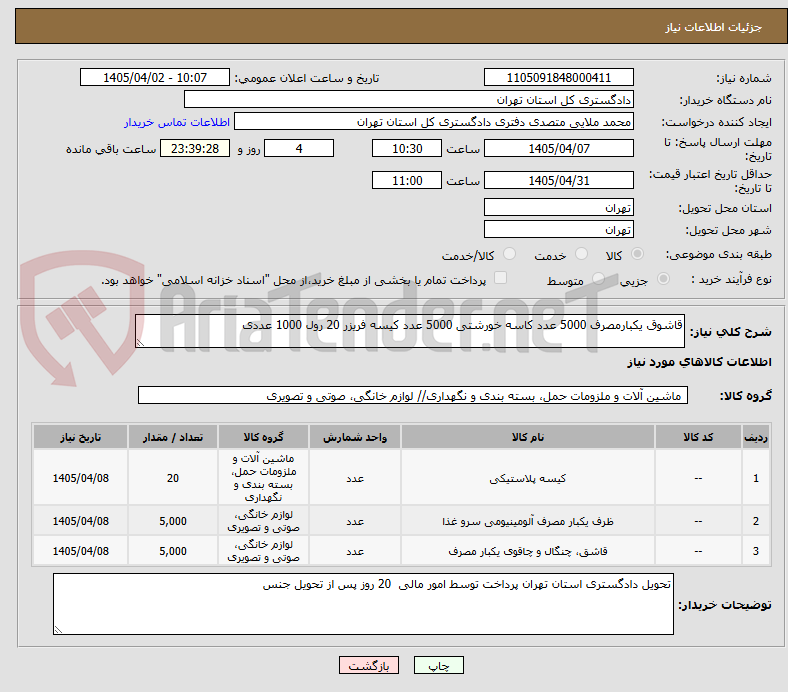Click the گروه کالا field
The height and width of the screenshot is (692, 788).
413,396
